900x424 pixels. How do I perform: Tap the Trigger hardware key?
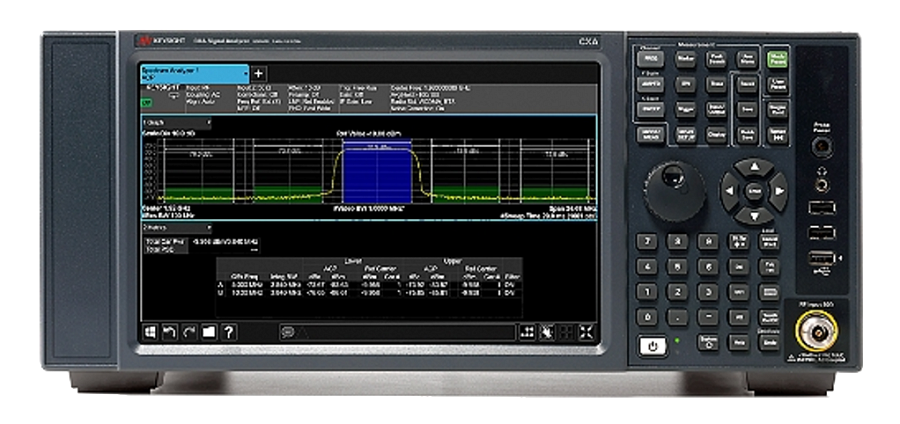(x=686, y=109)
